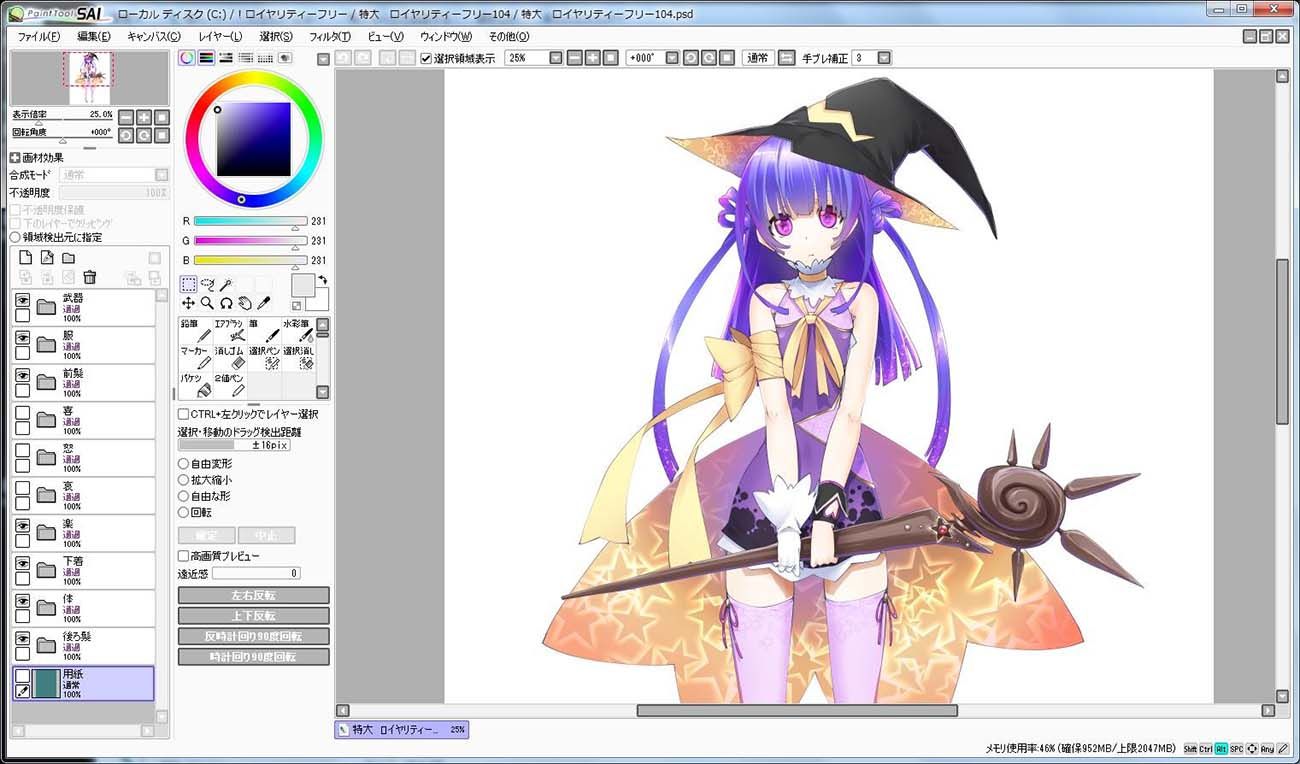Select the 回転 radio option

pos(183,512)
